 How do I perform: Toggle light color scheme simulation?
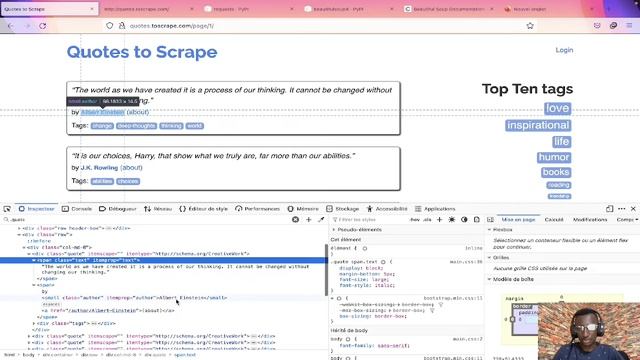[x=452, y=220]
